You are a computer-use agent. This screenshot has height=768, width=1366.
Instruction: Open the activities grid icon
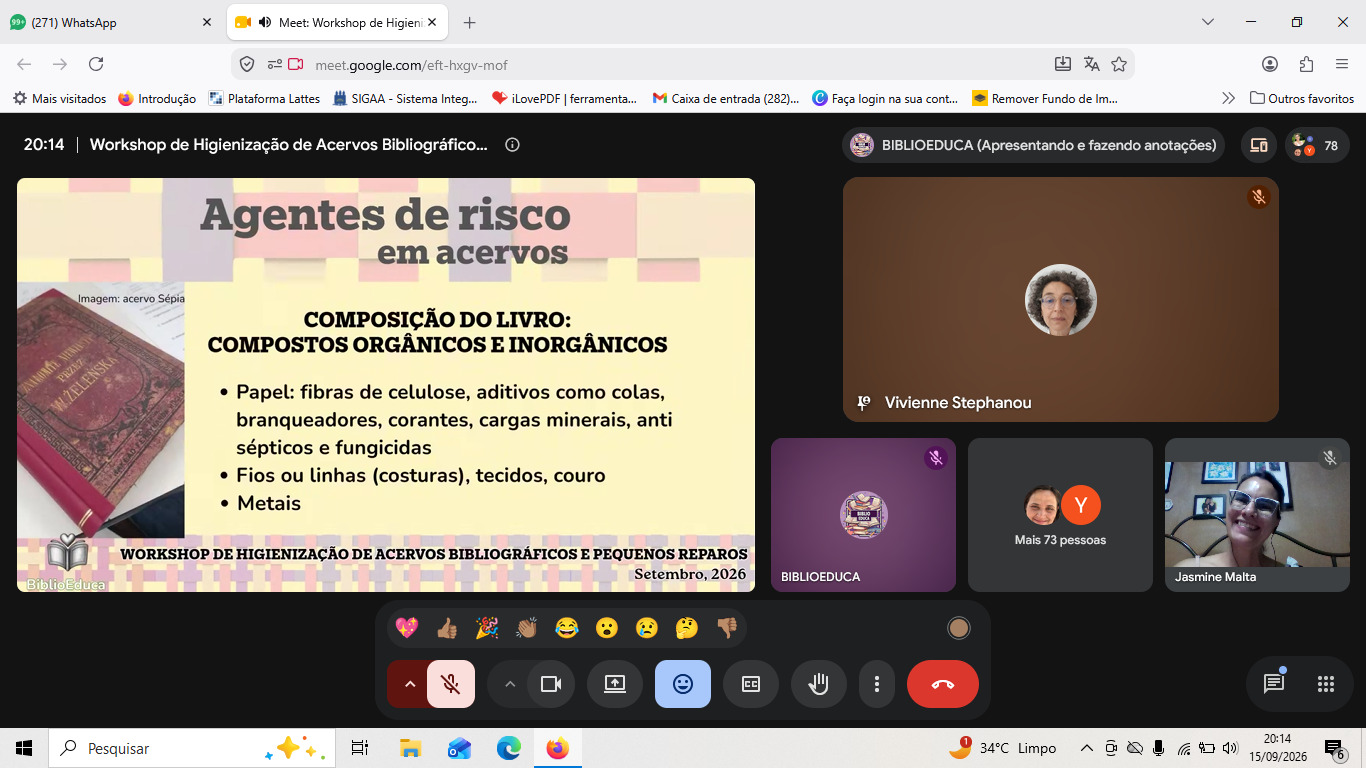1326,684
